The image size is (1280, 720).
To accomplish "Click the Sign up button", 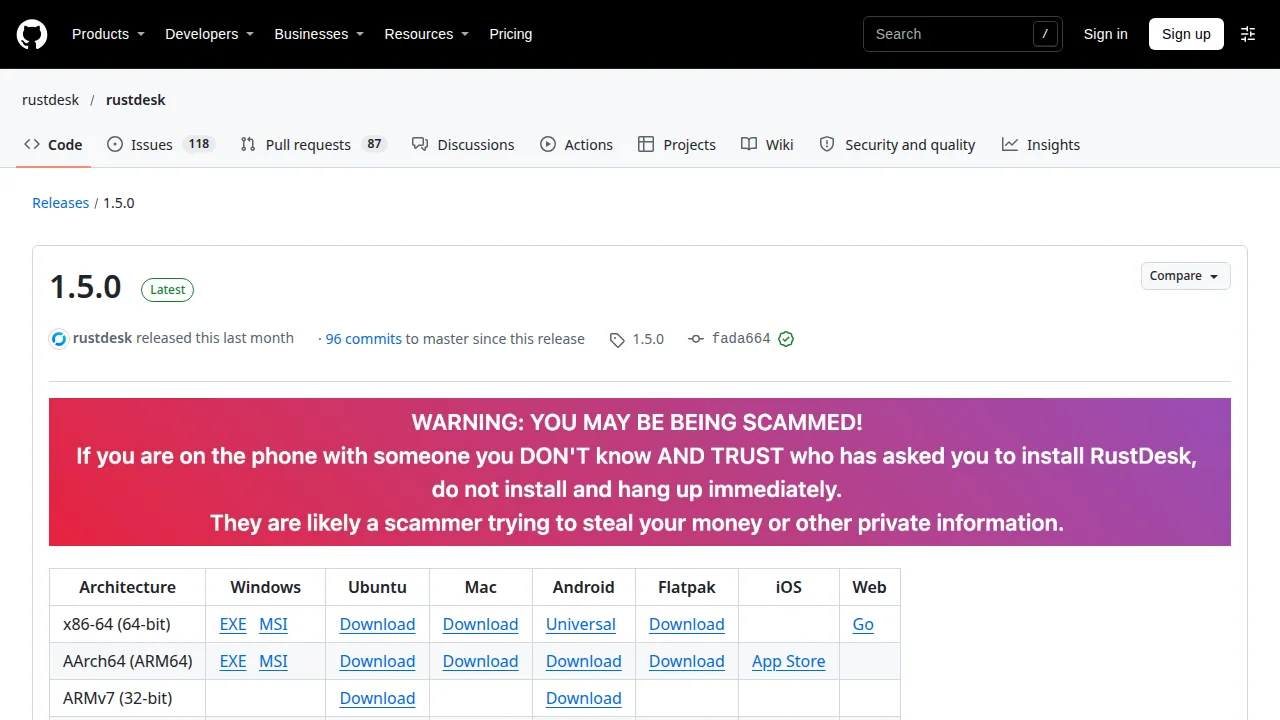I will point(1186,34).
